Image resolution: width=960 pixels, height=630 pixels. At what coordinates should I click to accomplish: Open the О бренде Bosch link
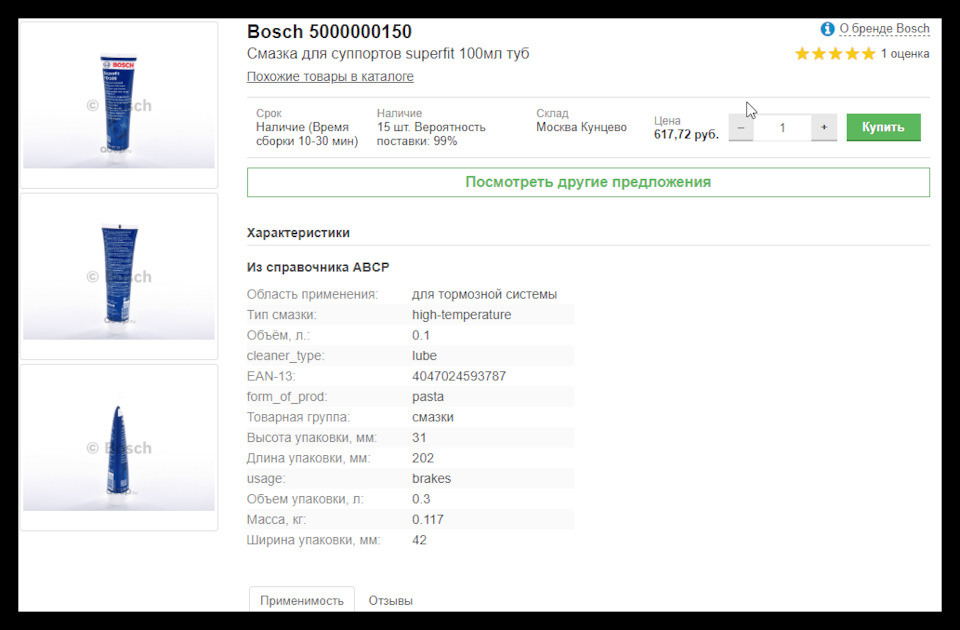pos(884,29)
